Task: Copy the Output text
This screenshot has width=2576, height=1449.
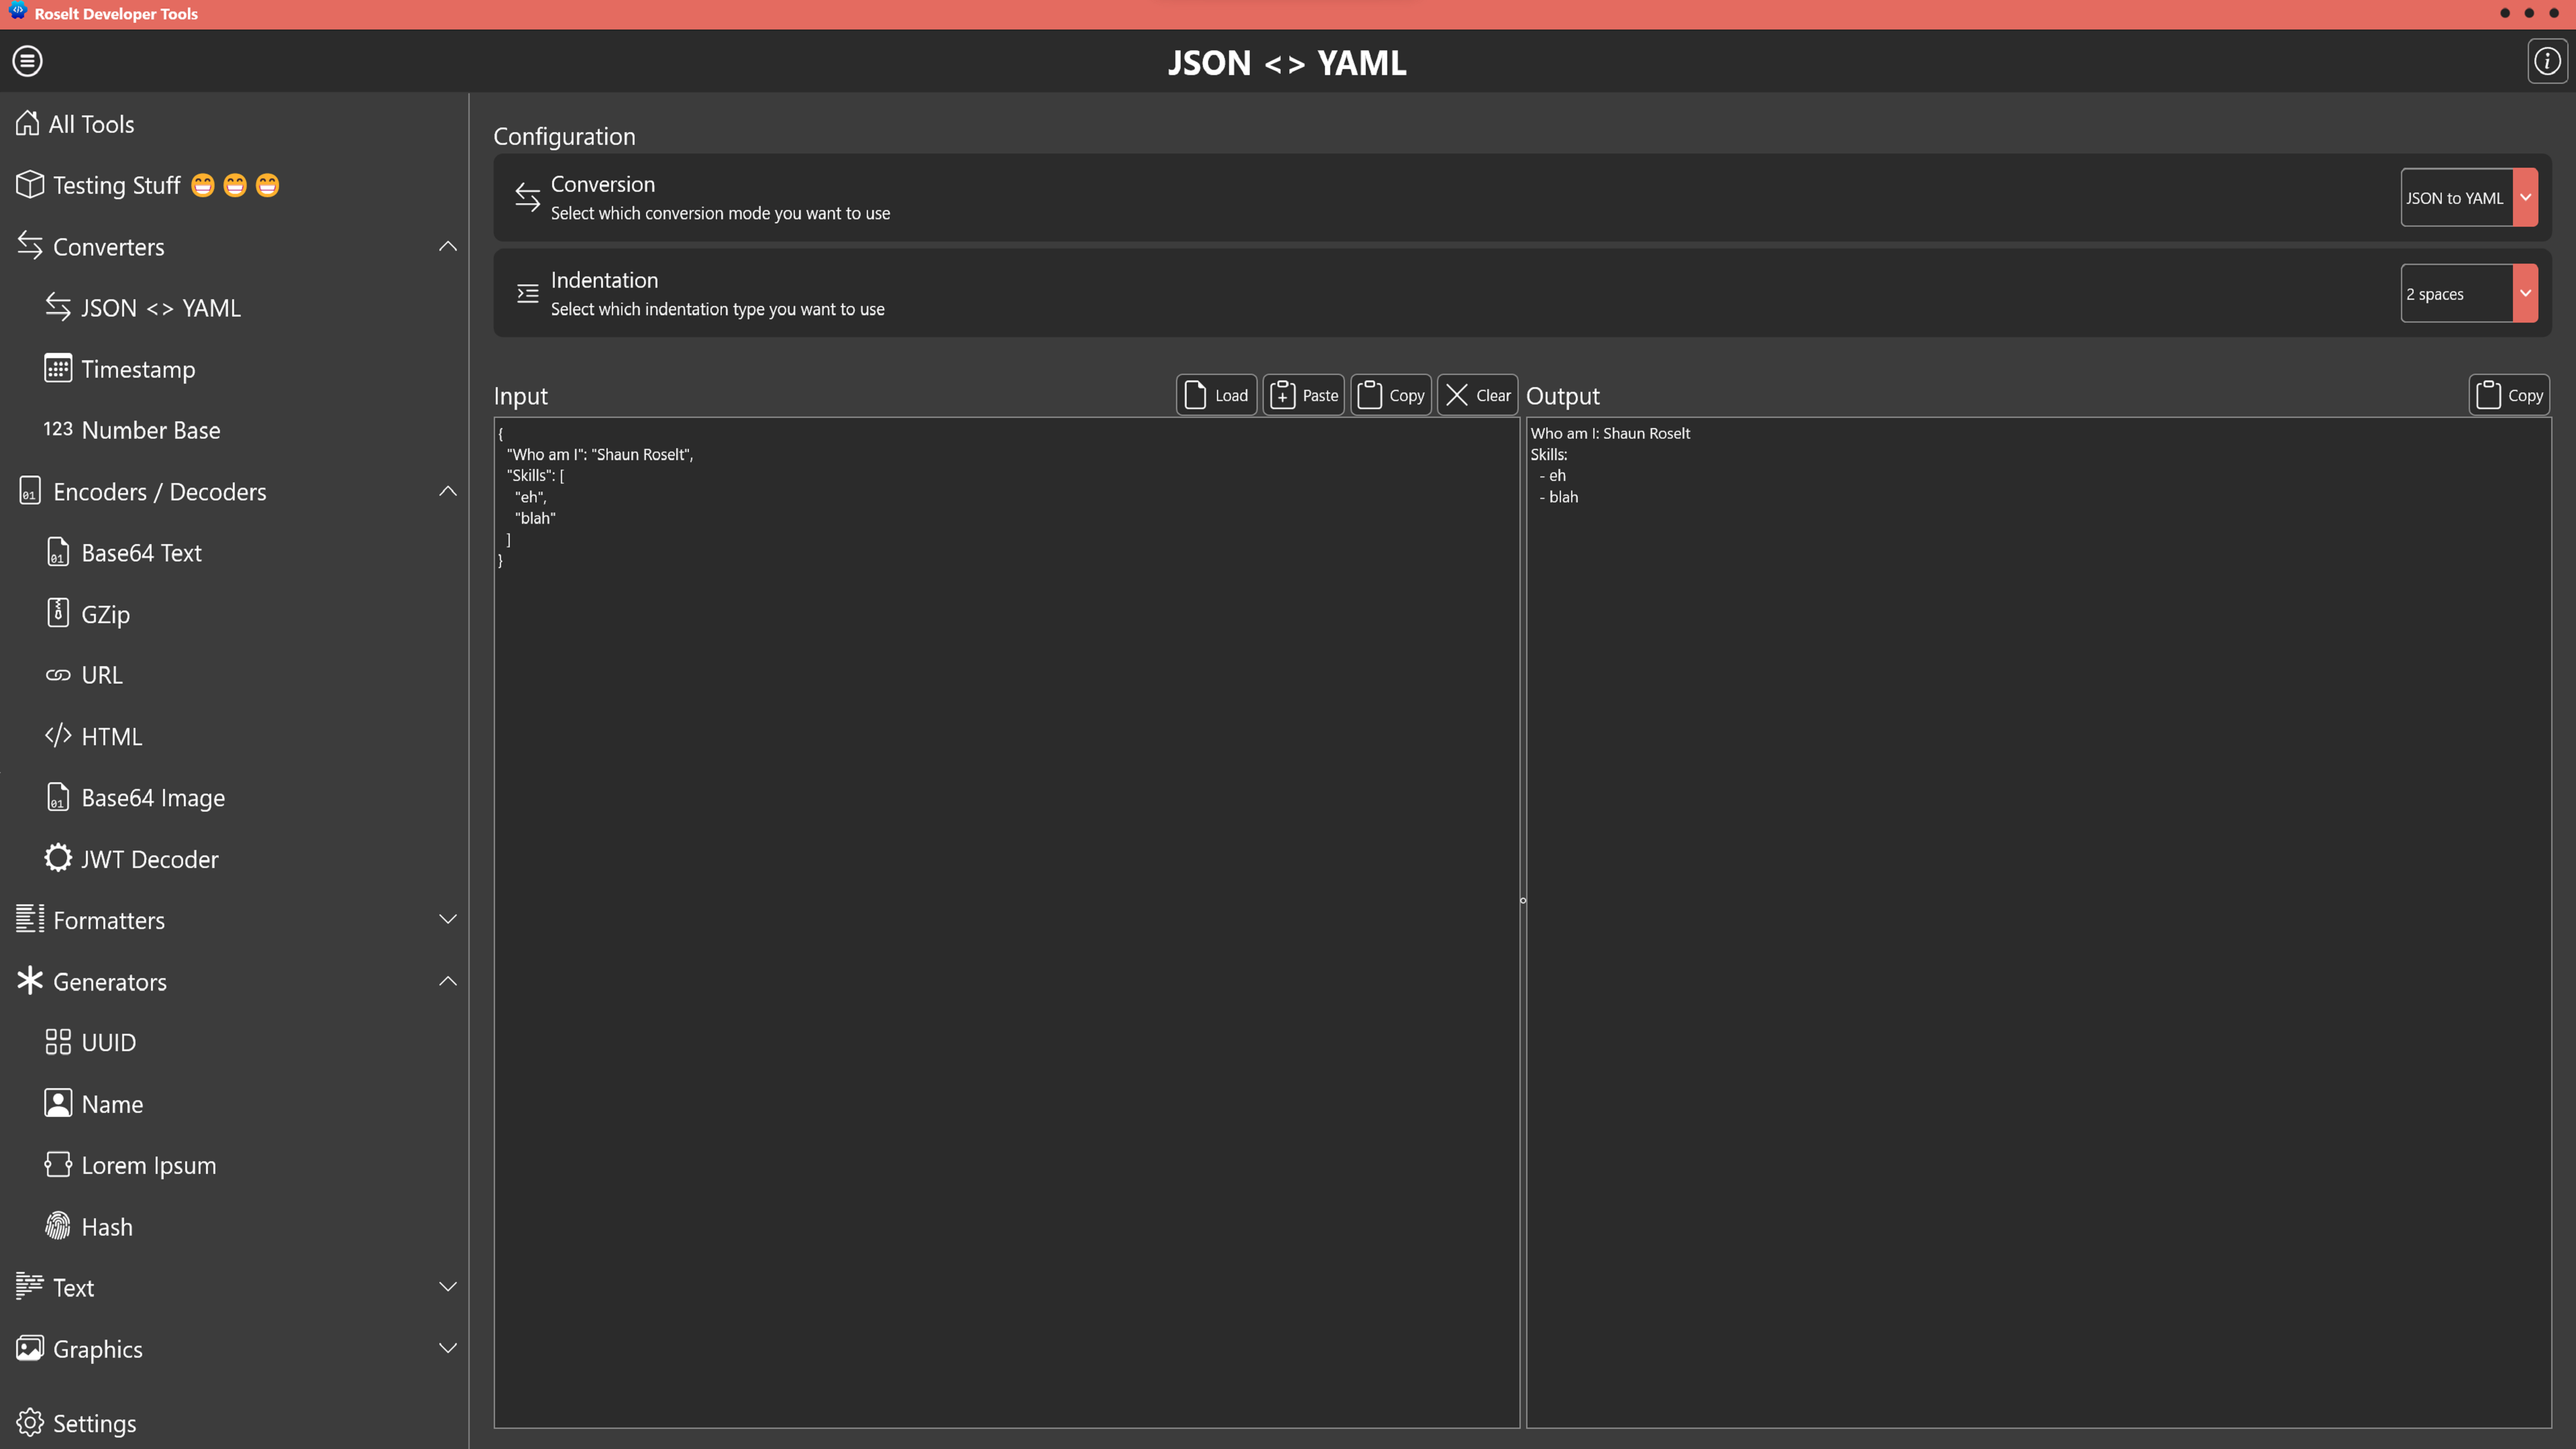Action: pos(2508,395)
